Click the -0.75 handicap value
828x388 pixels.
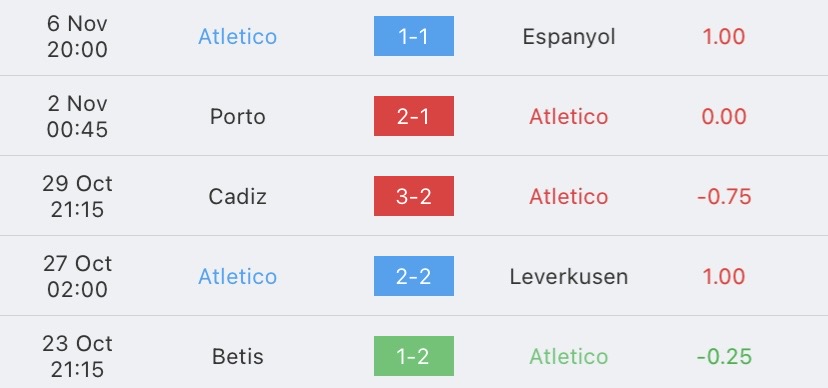(724, 197)
